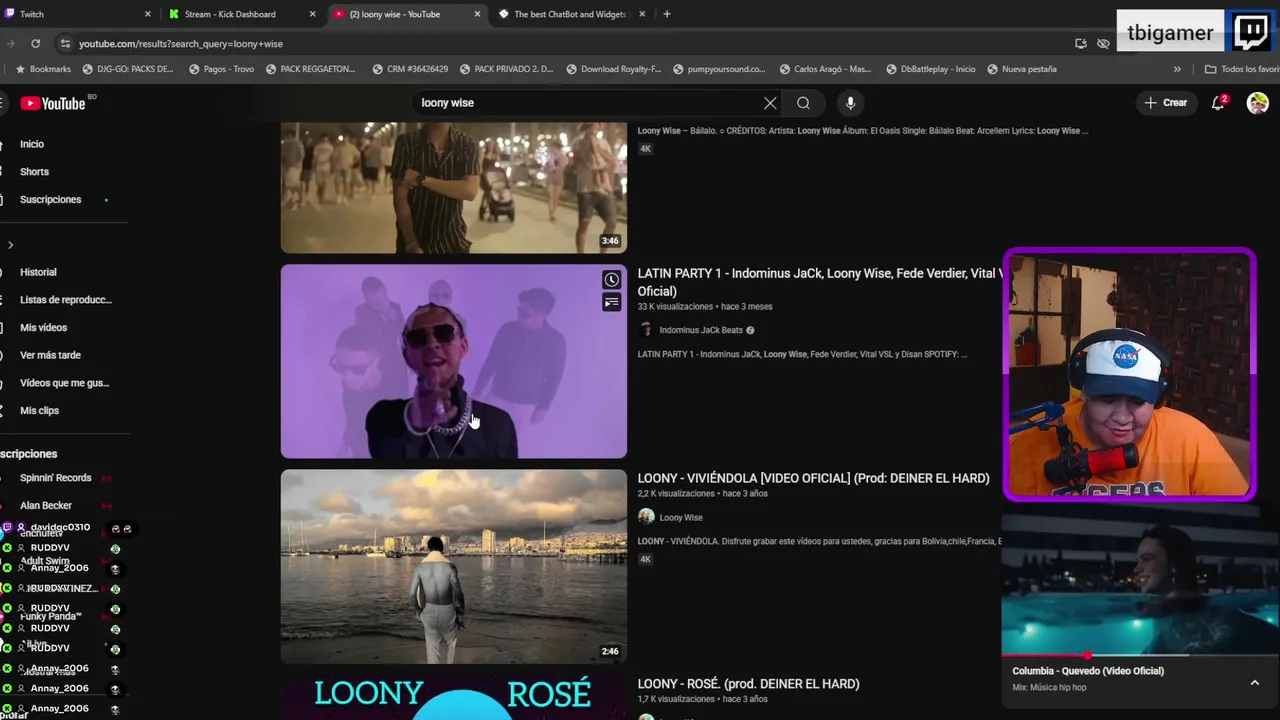Open the LOONY ROSÉ video thumbnail

(x=454, y=698)
